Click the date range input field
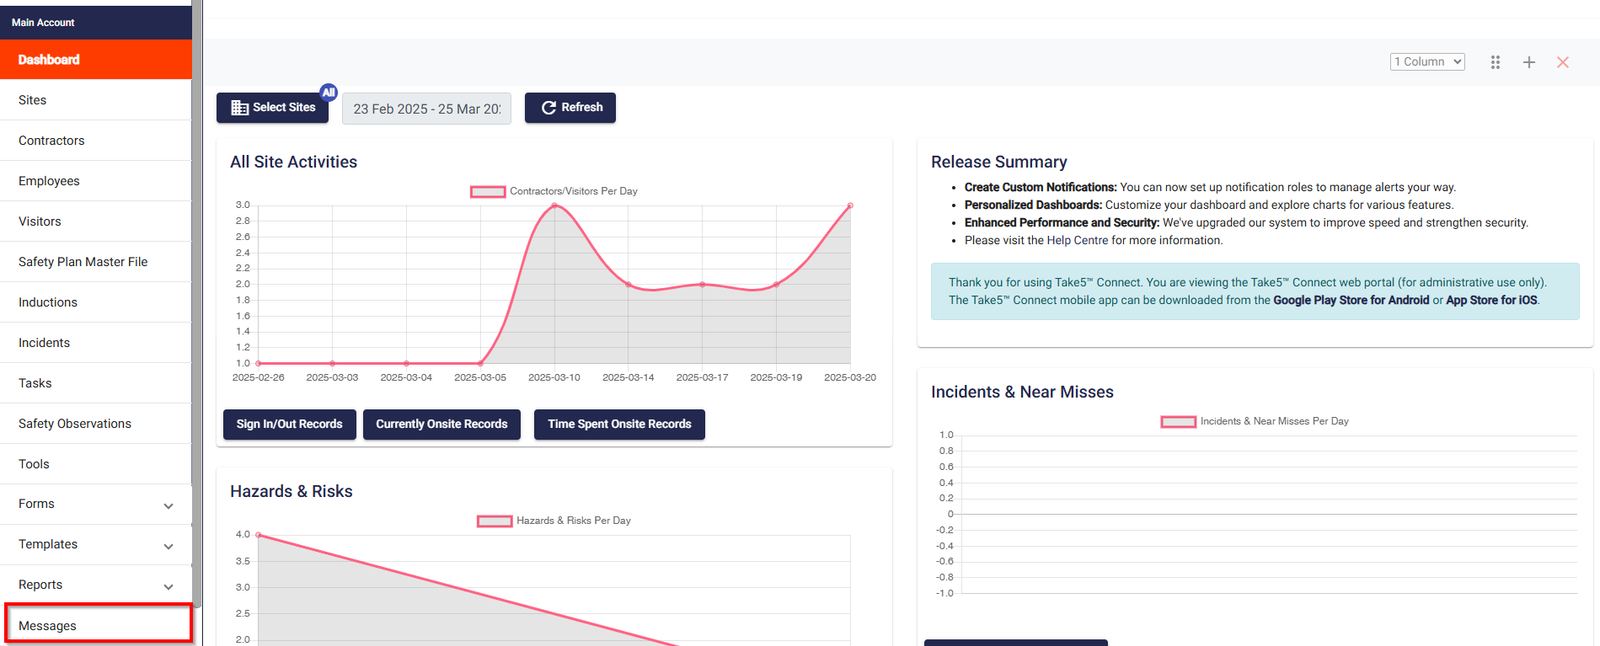 [x=427, y=109]
